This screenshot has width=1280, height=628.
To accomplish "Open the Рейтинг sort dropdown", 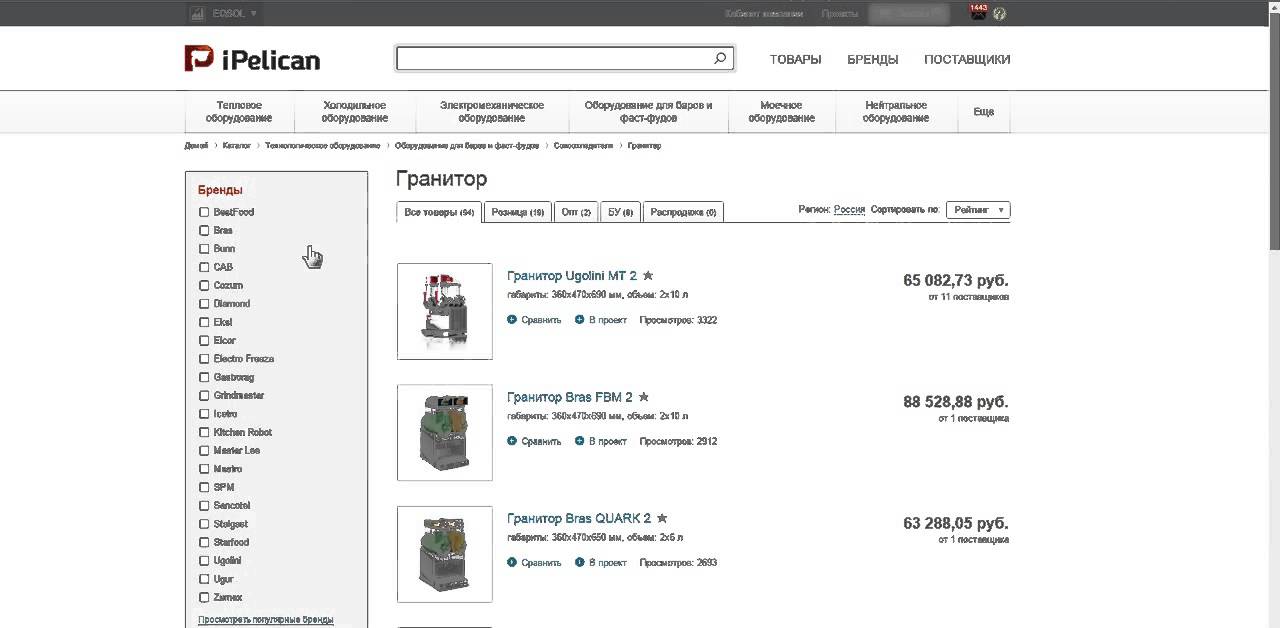I will [x=978, y=210].
